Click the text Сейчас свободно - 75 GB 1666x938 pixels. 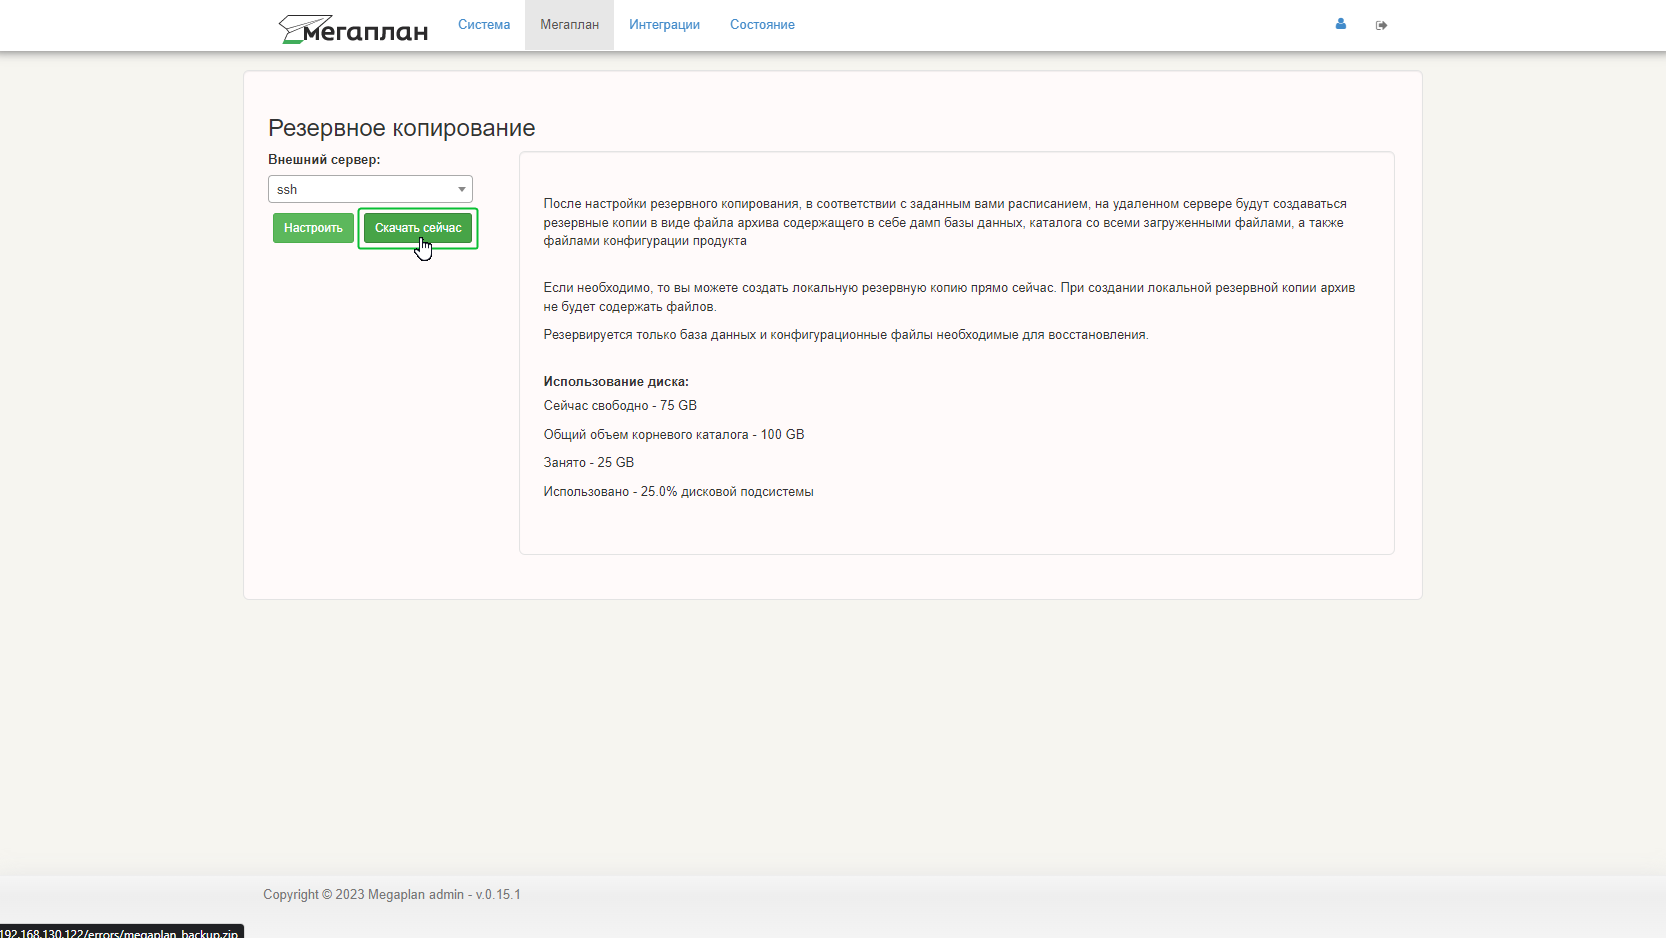pos(620,406)
